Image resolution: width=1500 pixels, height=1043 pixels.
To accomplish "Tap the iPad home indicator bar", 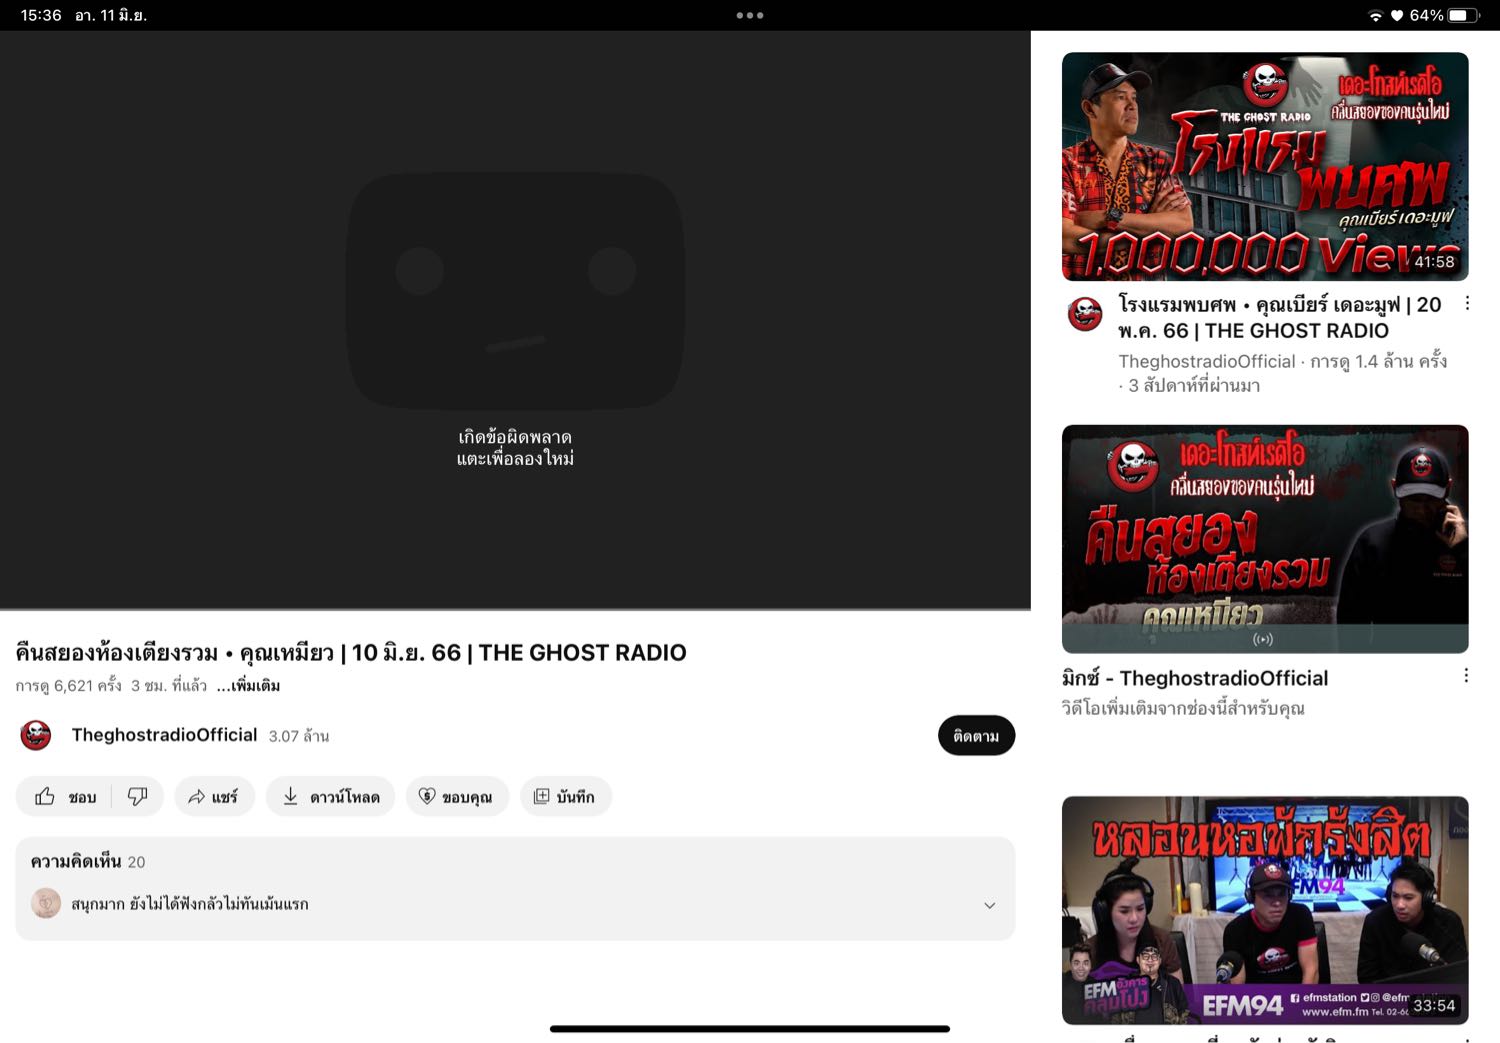I will pos(750,1028).
